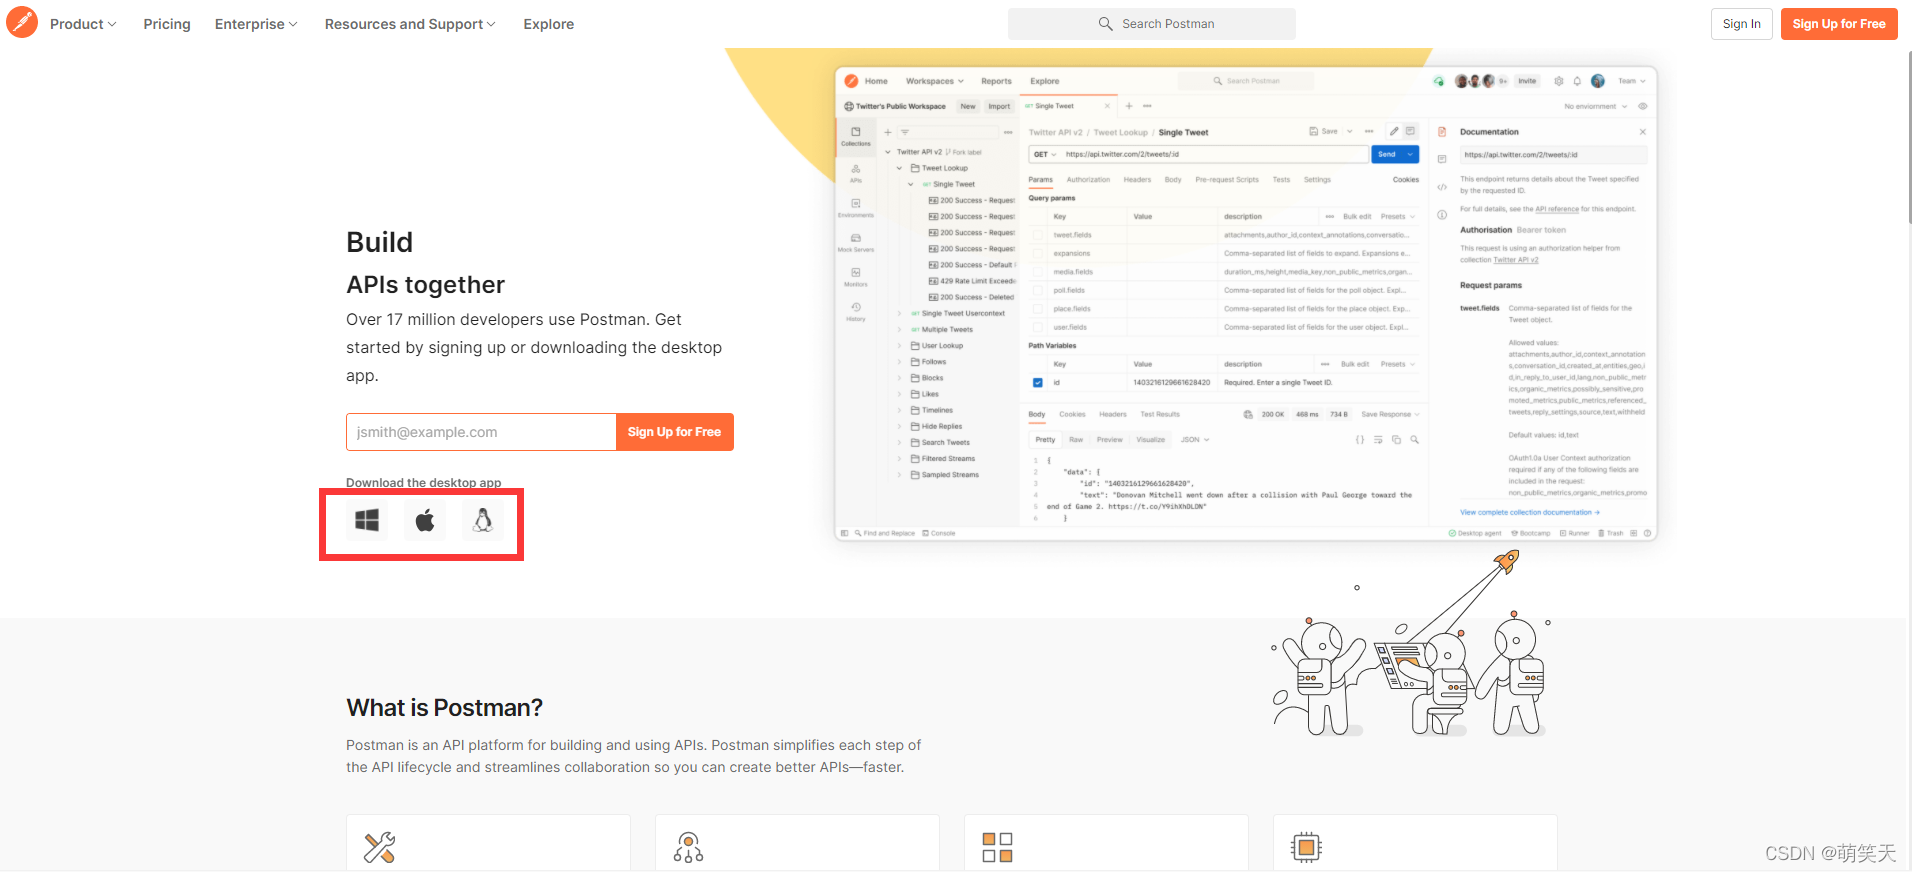
Task: Click the wrench and pencil tools card icon
Action: pyautogui.click(x=379, y=847)
